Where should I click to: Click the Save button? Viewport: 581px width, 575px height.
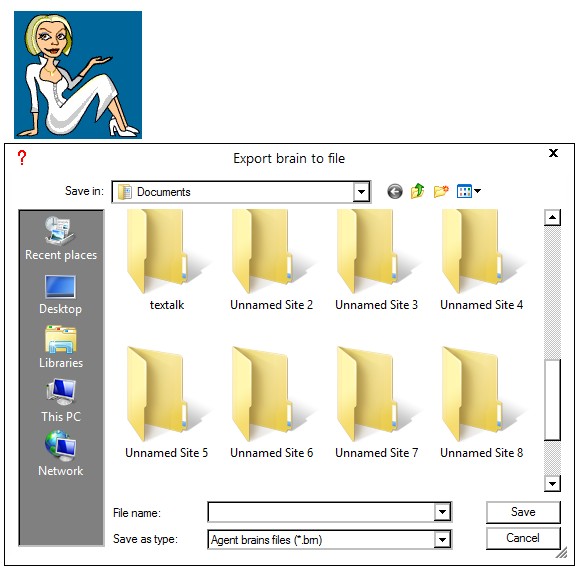point(523,512)
